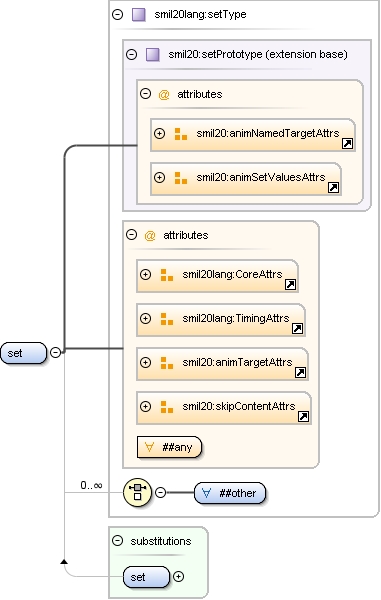Expand smil20:animSetValuesAttrs group

click(160, 178)
